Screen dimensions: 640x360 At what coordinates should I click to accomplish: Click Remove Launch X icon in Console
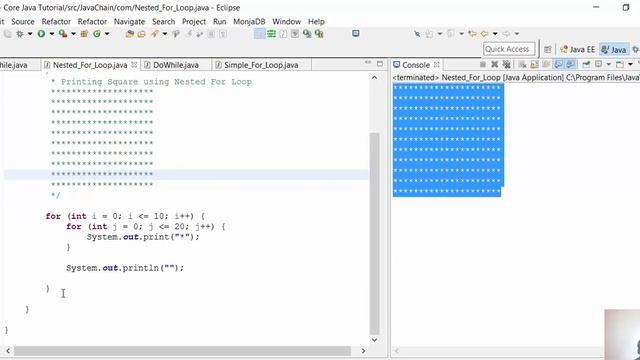[x=495, y=64]
